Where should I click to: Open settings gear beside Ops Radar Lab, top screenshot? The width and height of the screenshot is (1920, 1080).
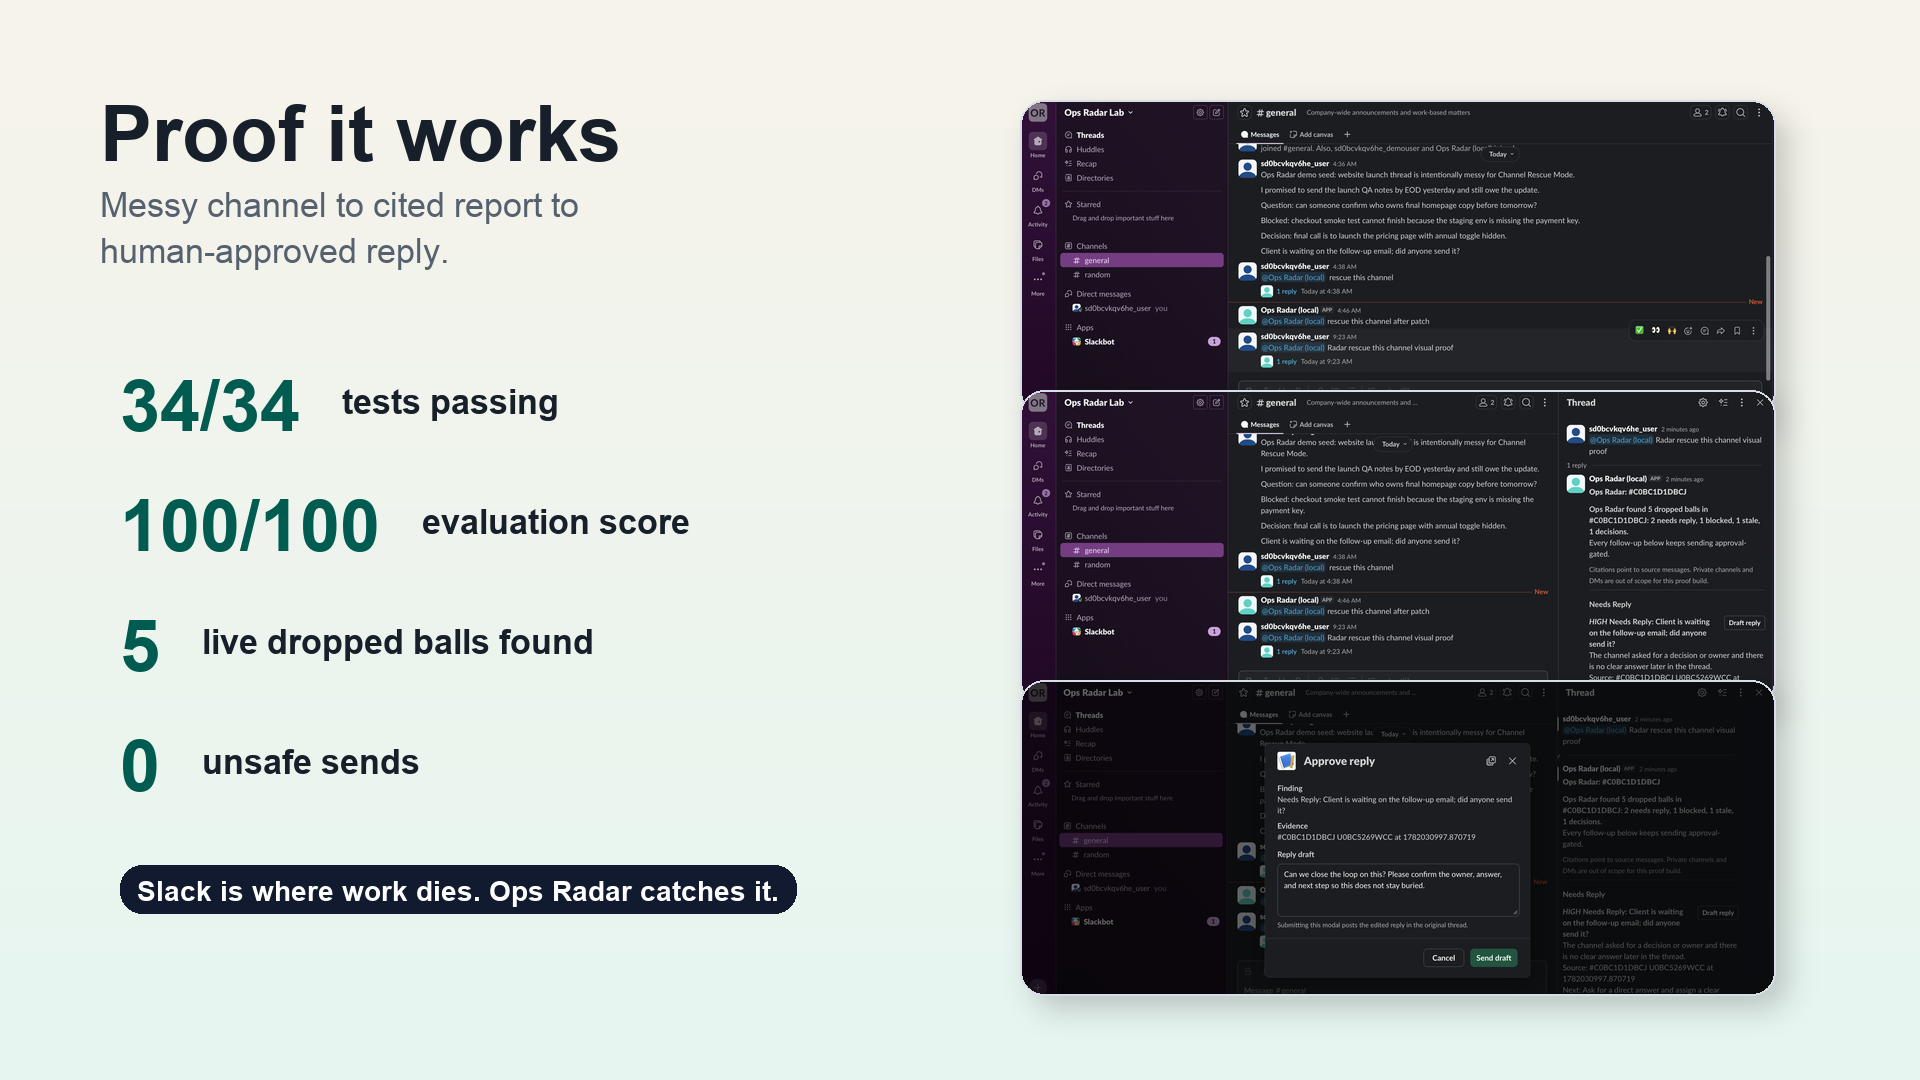point(1200,113)
